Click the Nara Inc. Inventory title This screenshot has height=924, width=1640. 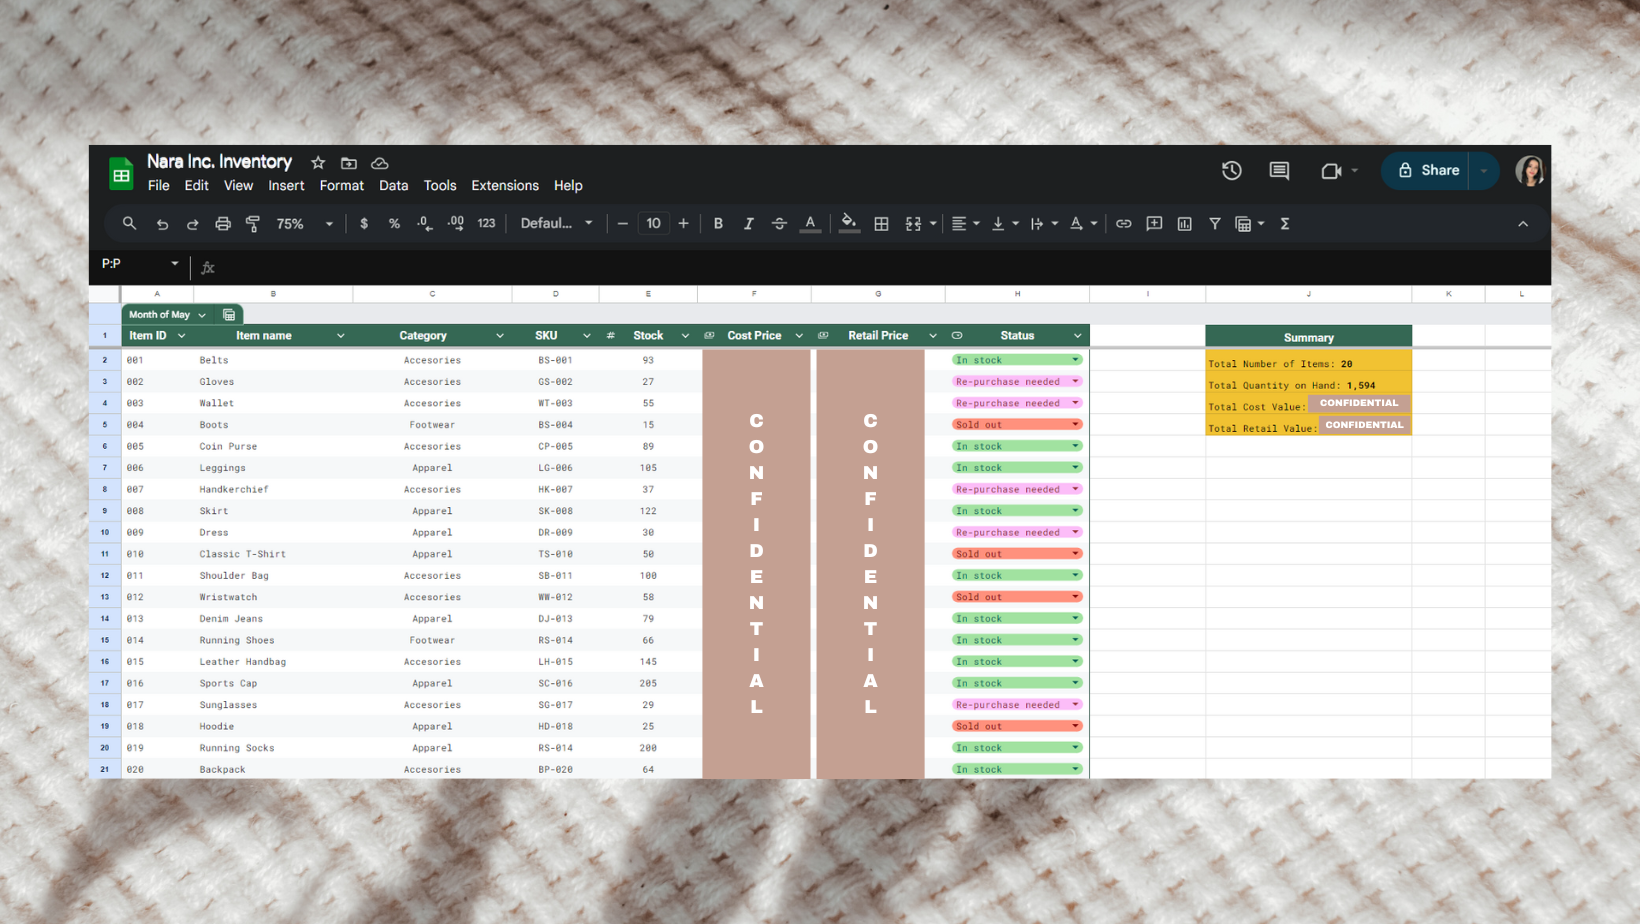pyautogui.click(x=219, y=162)
